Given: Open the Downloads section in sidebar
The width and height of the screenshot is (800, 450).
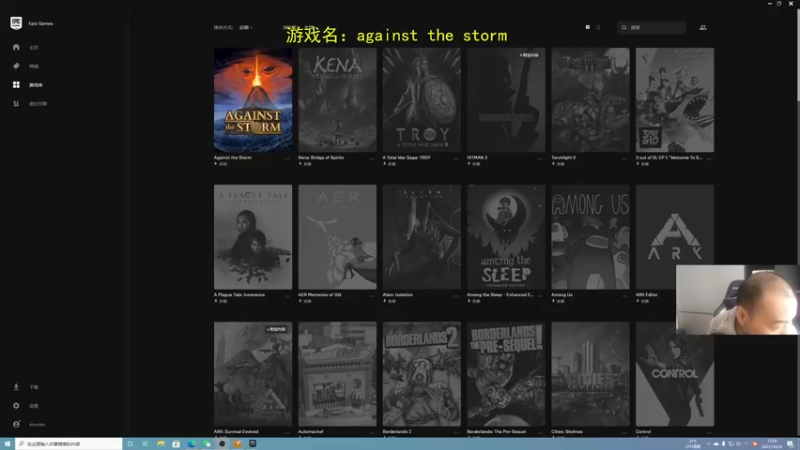Looking at the screenshot, I should click(x=16, y=387).
